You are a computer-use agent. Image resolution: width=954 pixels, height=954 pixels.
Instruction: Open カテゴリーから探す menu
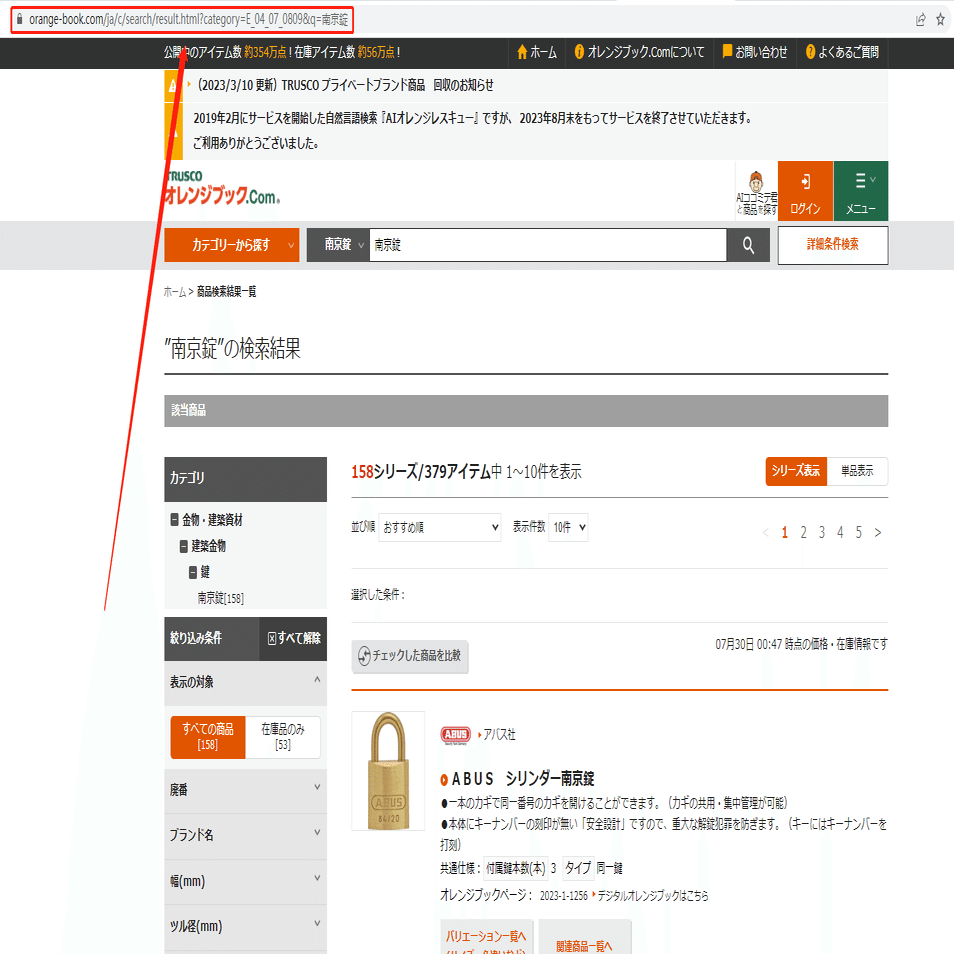232,245
